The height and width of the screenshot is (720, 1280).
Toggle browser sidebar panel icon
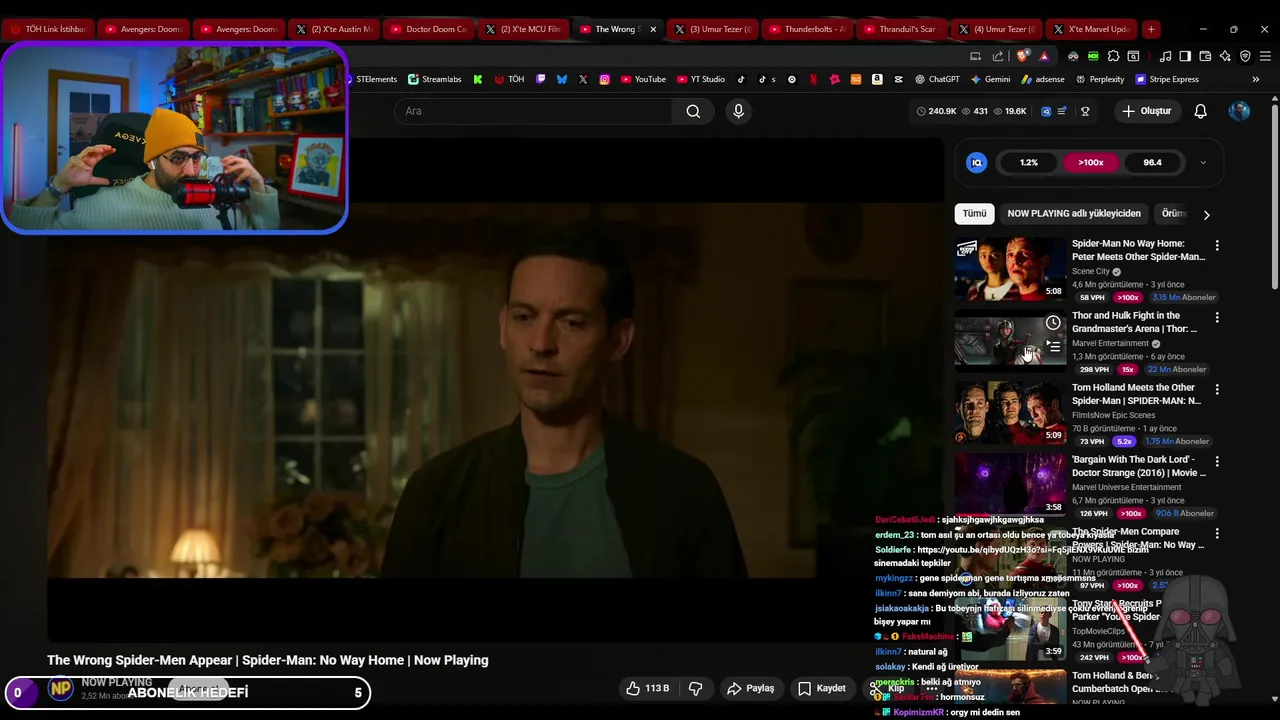pyautogui.click(x=1185, y=56)
